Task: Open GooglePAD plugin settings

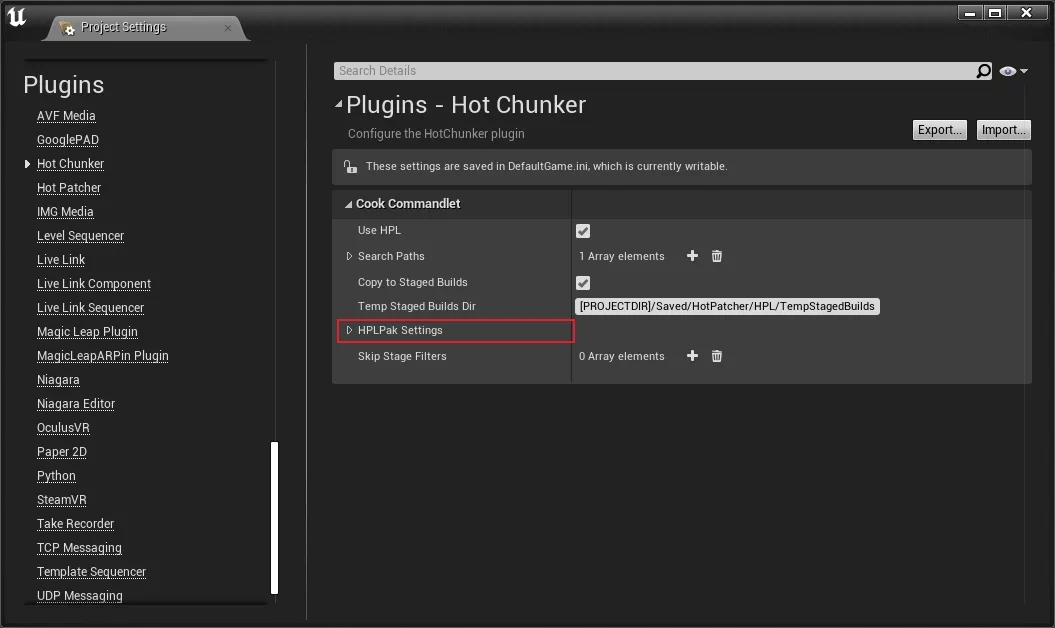Action: 67,140
